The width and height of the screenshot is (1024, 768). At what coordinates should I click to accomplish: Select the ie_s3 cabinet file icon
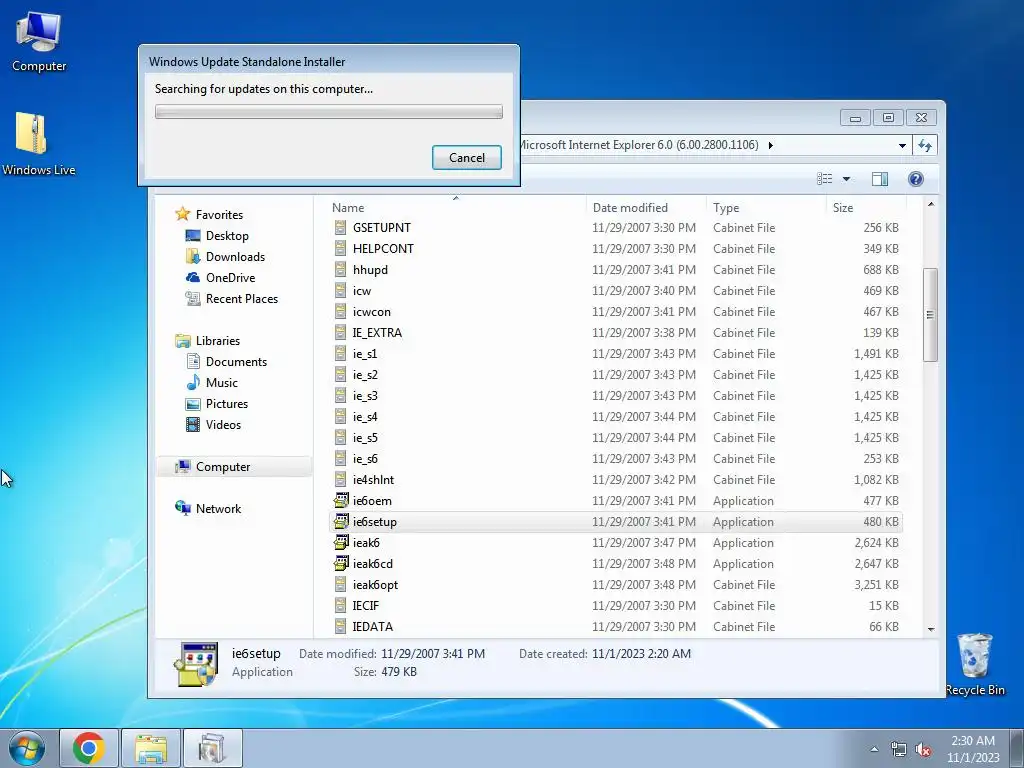(340, 396)
